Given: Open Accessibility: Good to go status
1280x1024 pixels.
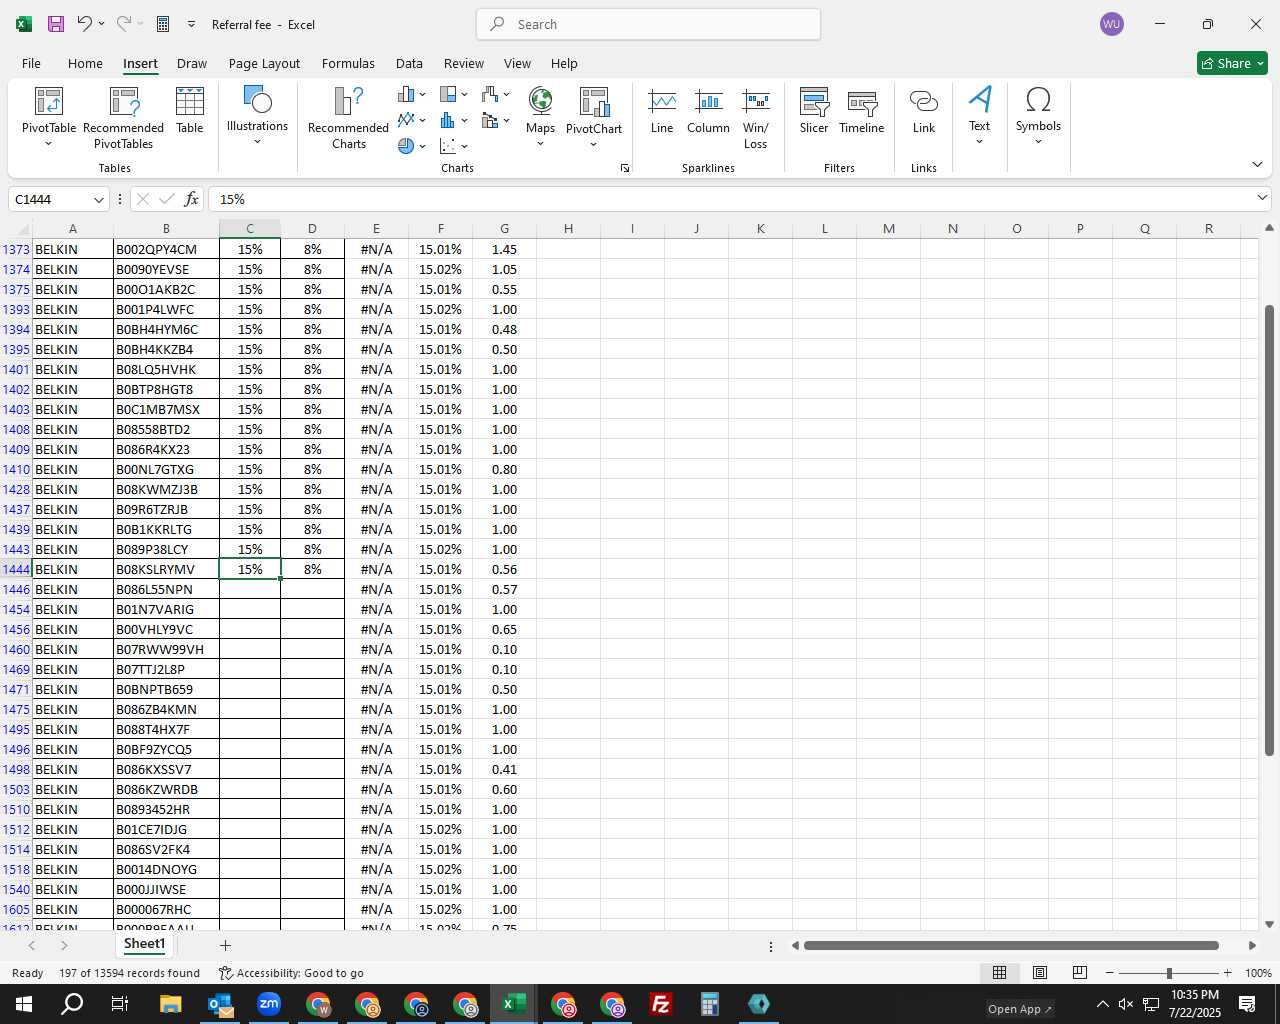Looking at the screenshot, I should pos(291,973).
